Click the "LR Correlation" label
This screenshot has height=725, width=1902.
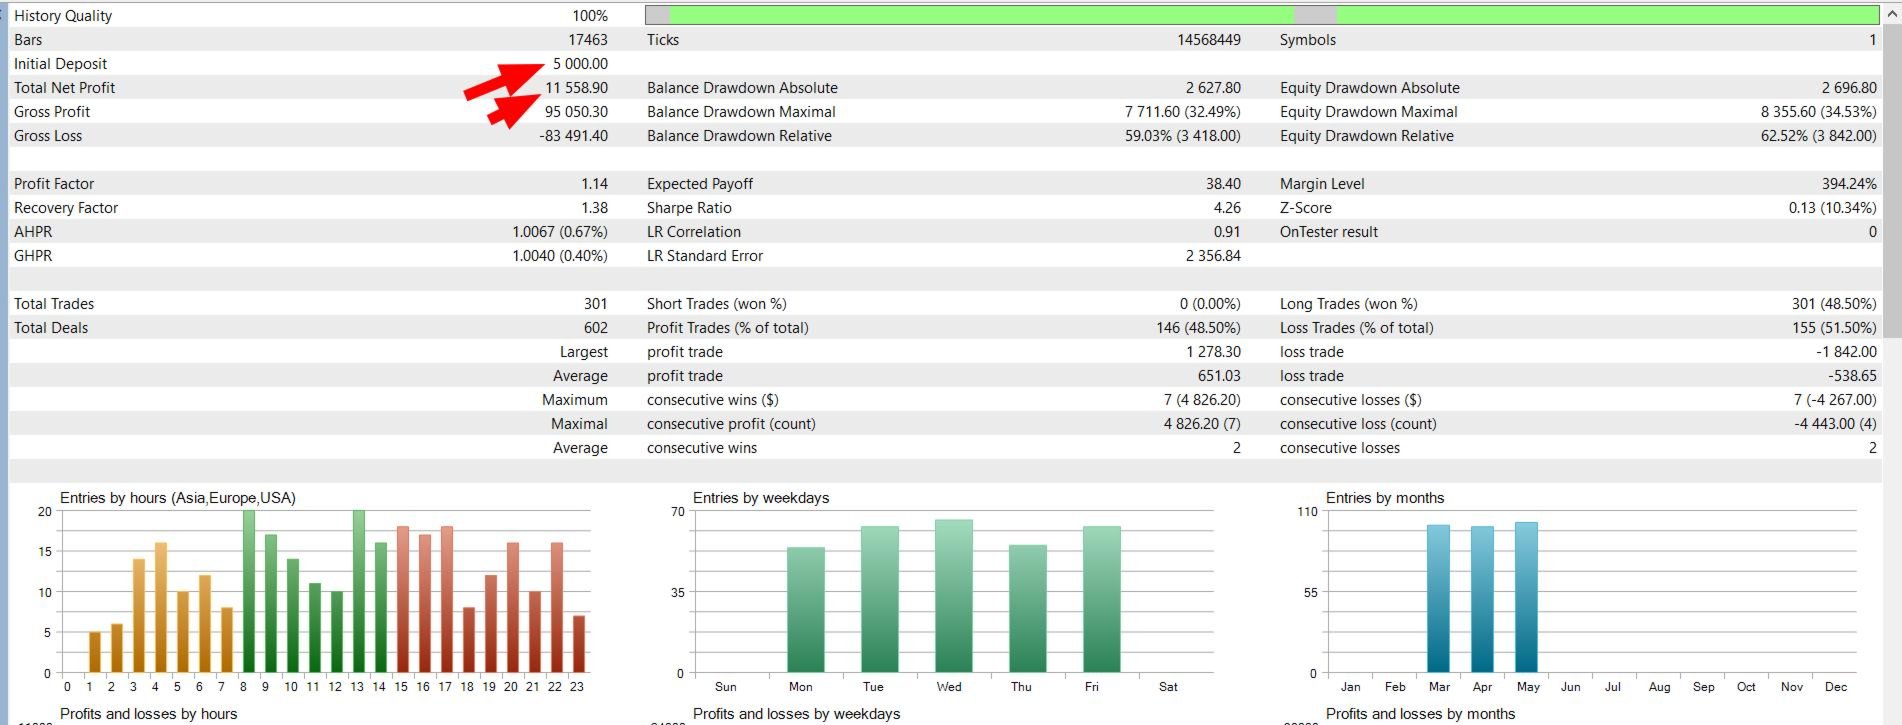point(694,232)
